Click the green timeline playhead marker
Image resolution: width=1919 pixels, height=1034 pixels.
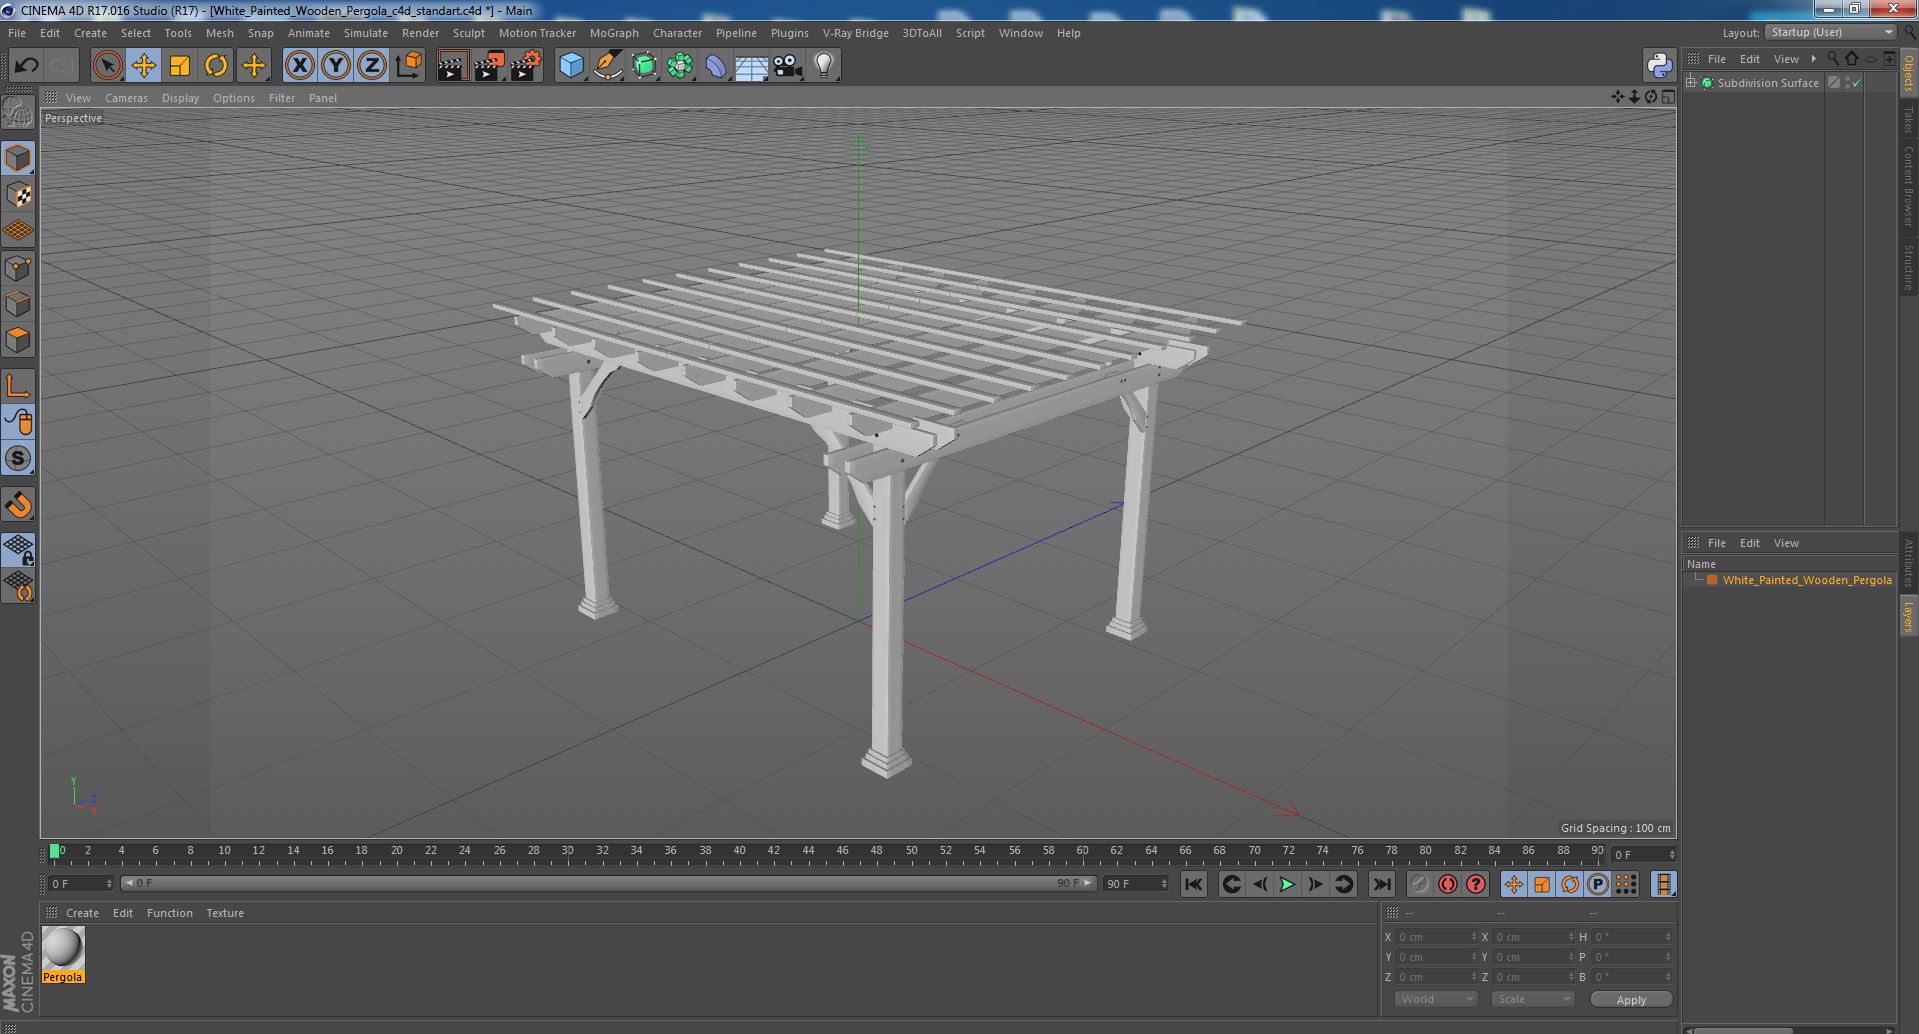tap(55, 851)
